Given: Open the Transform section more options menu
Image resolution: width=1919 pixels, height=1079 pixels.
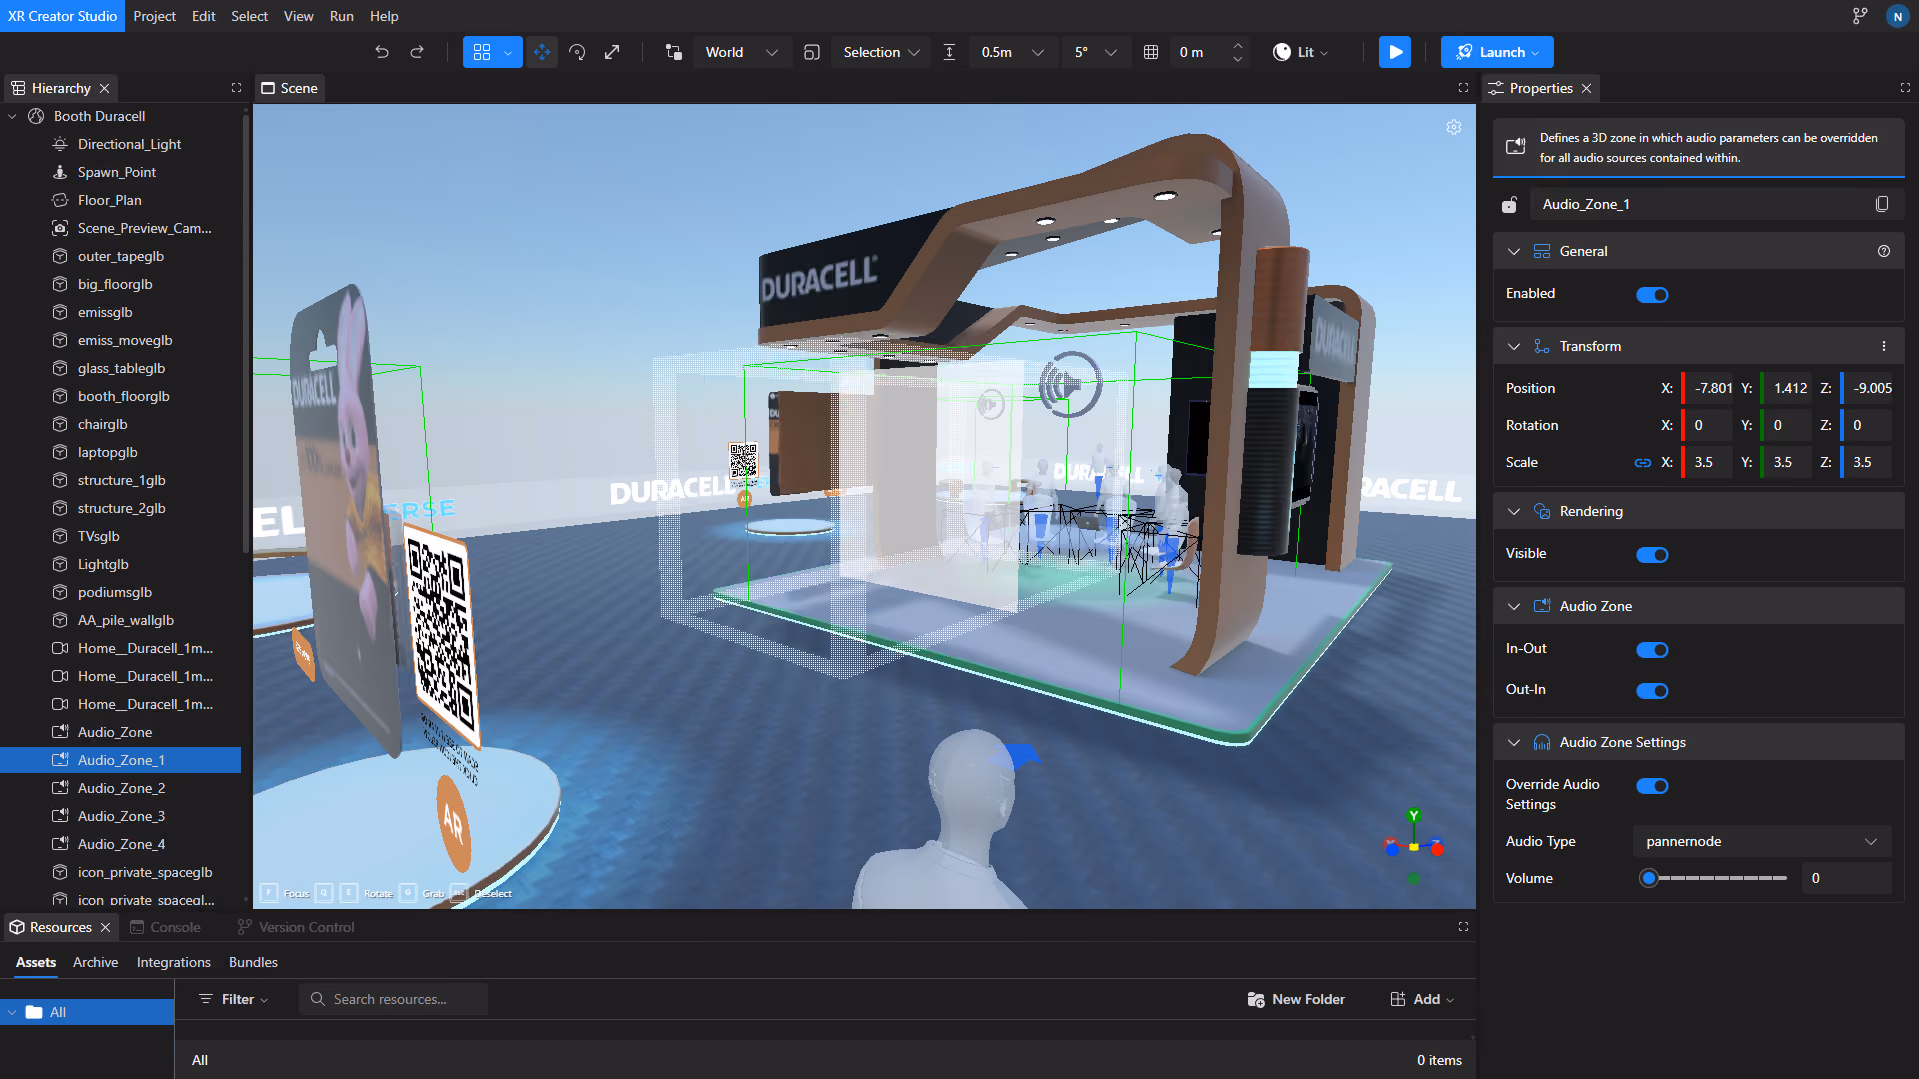Looking at the screenshot, I should tap(1884, 346).
